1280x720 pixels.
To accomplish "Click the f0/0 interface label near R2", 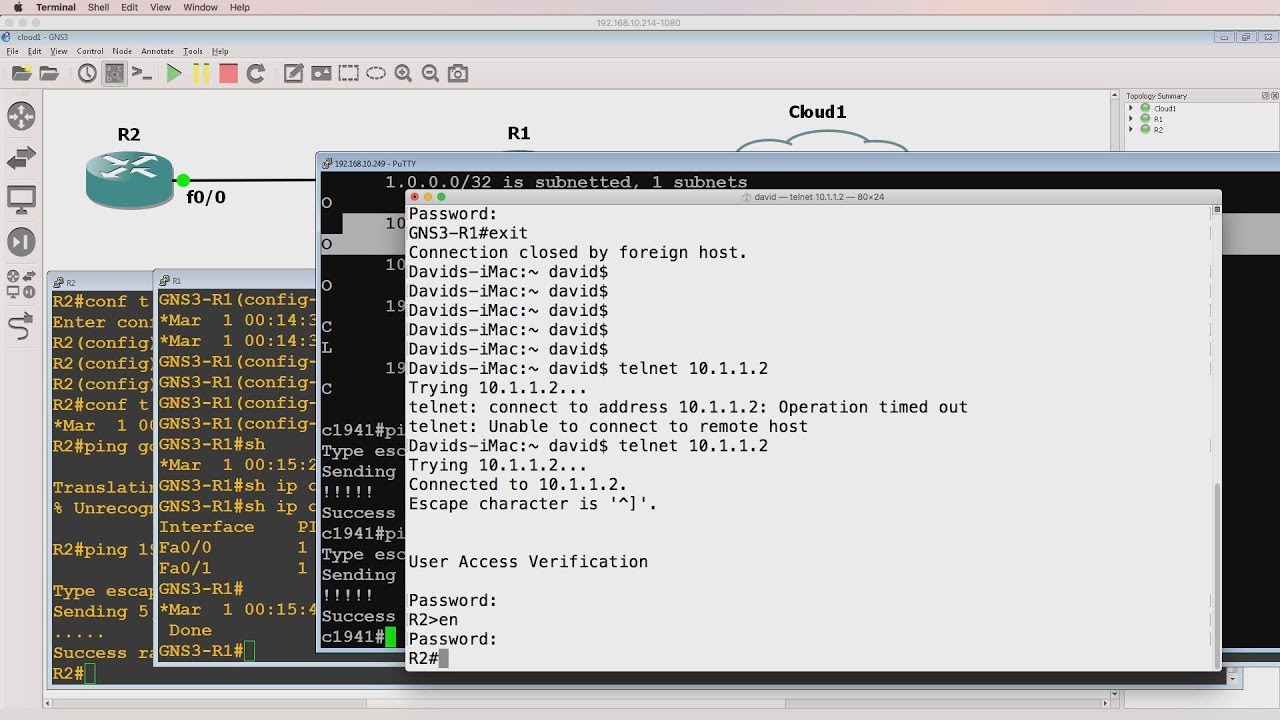I will tap(206, 198).
